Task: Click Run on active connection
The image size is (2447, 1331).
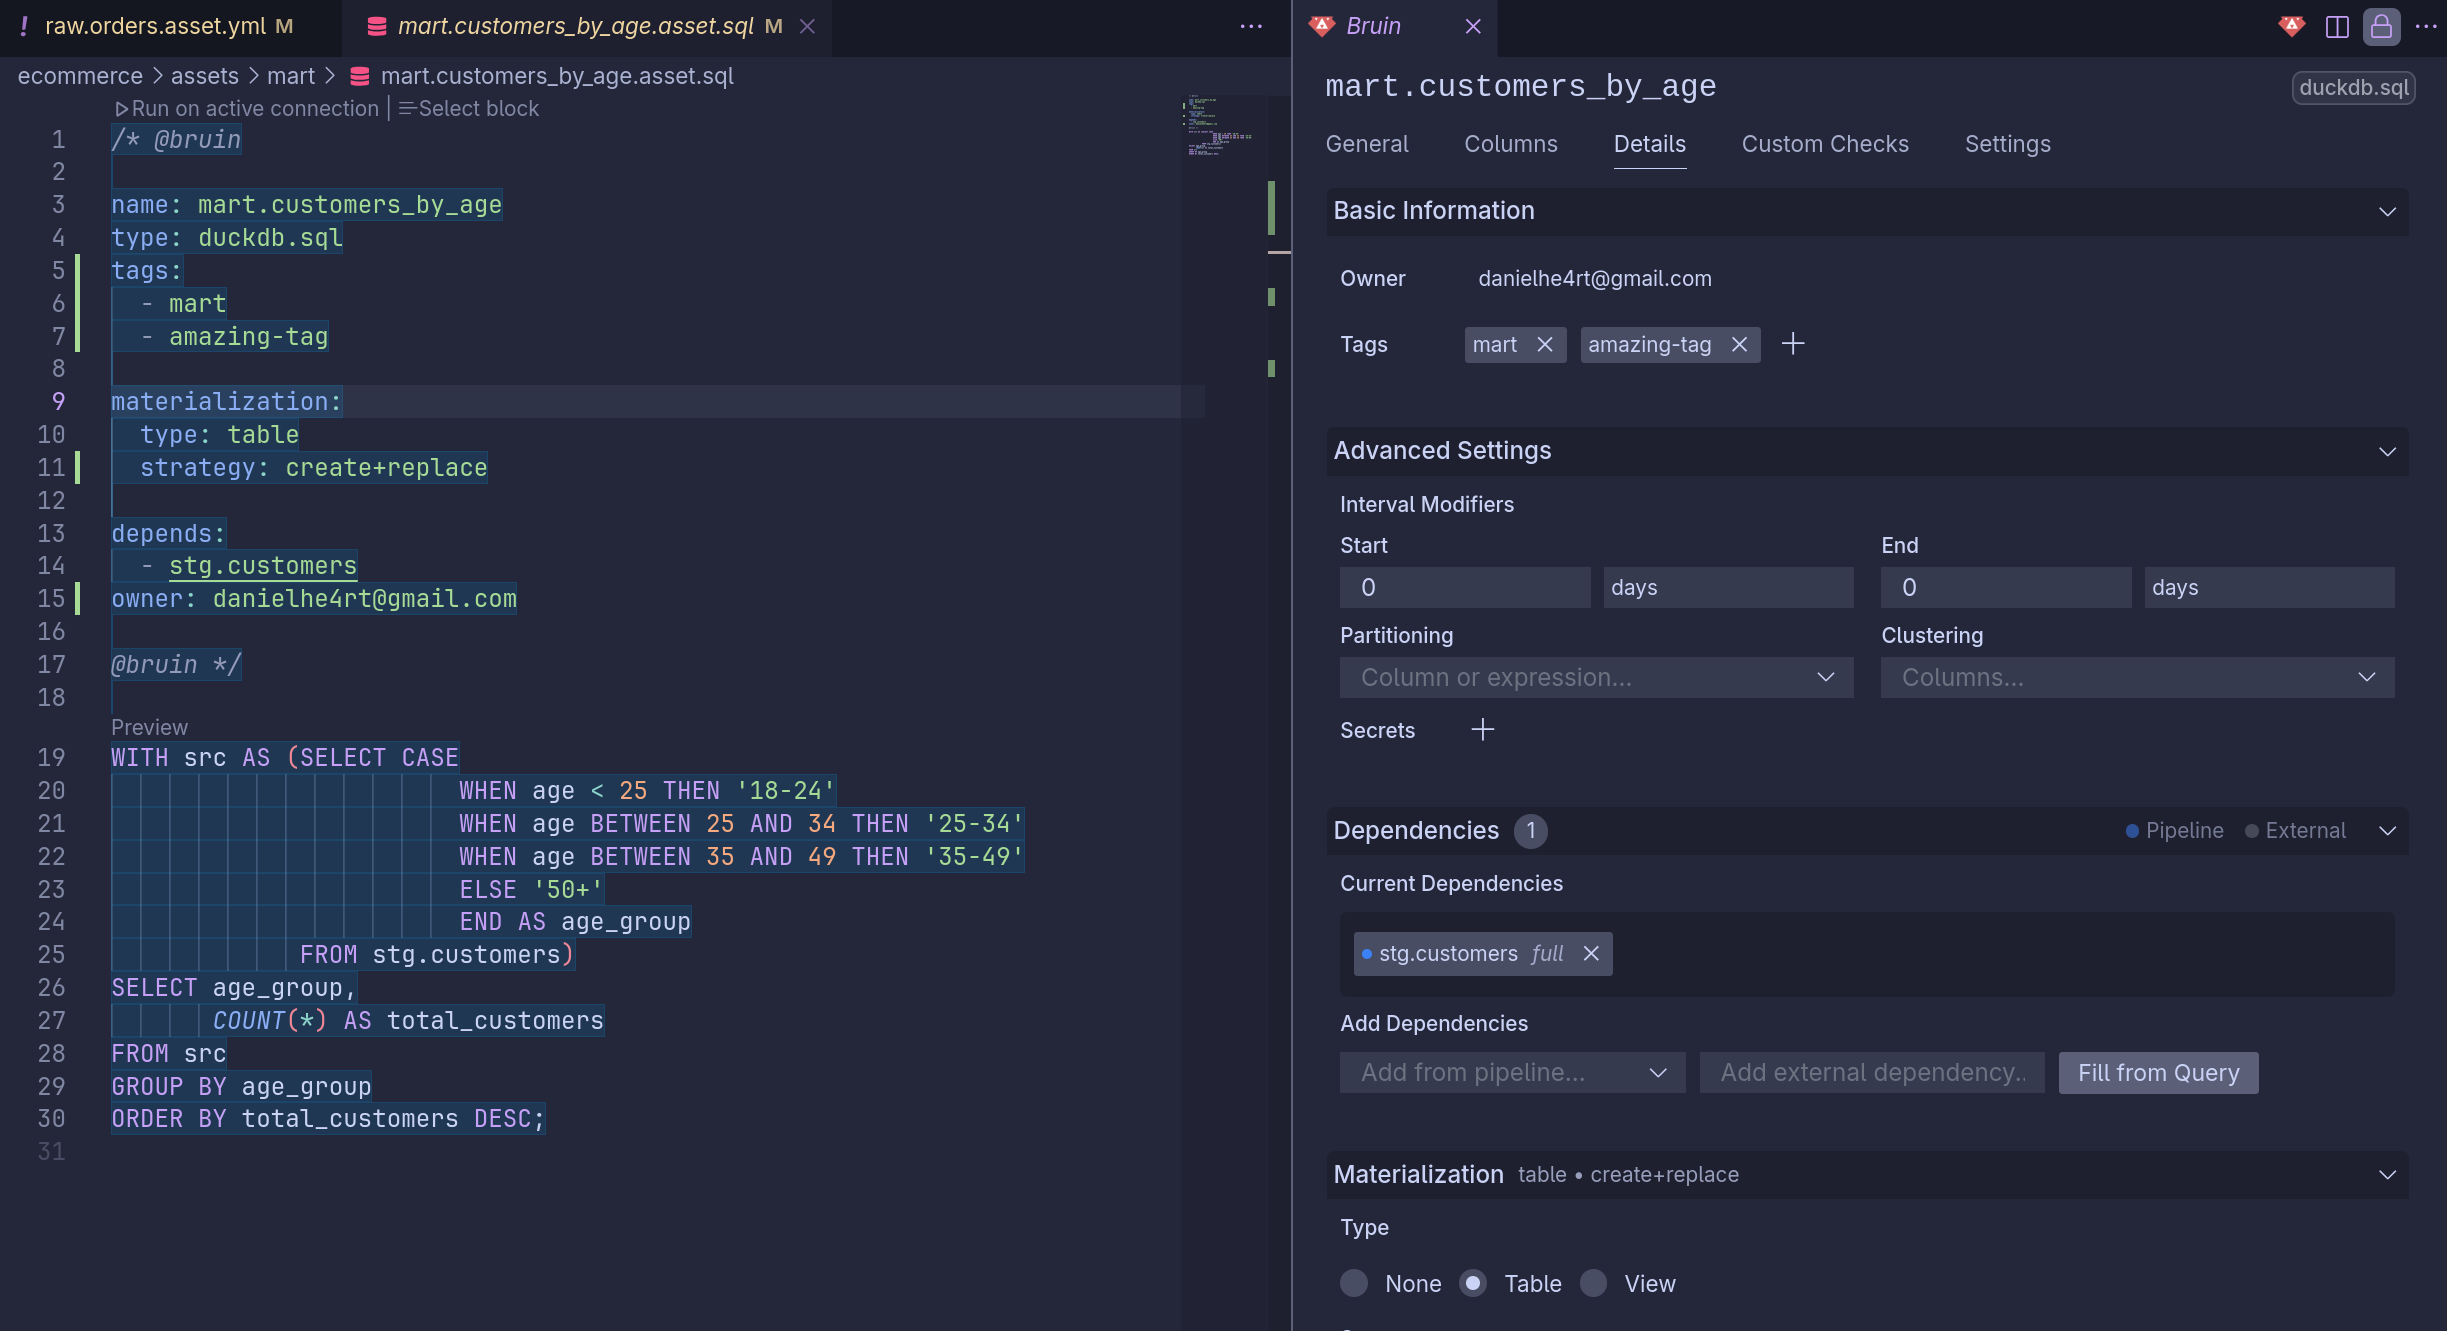Action: point(247,109)
